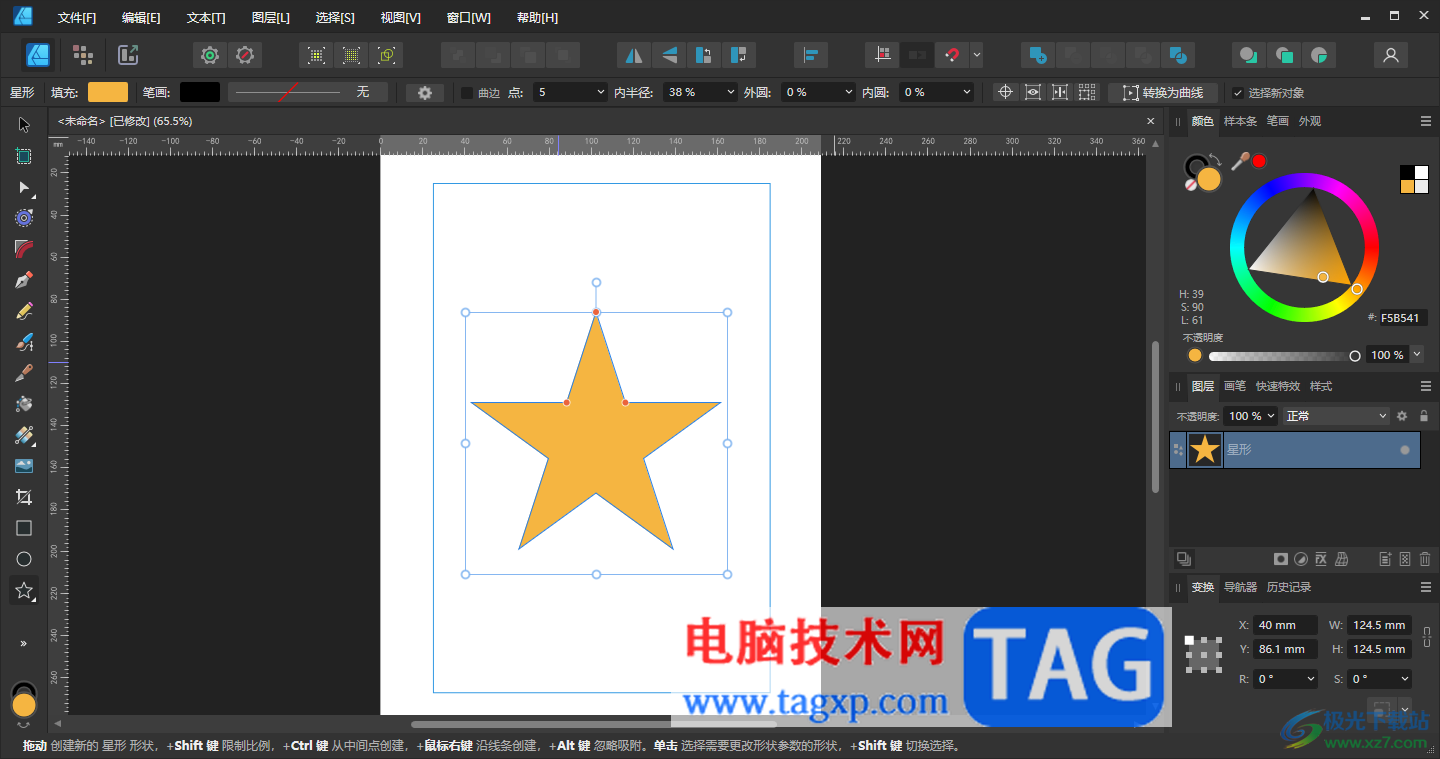
Task: Flip selection horizontally
Action: (632, 55)
